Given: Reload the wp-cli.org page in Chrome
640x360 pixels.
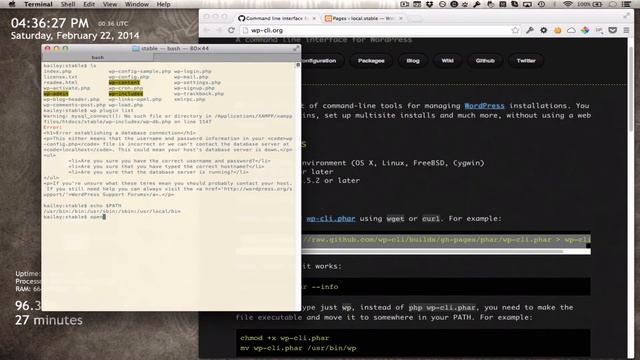Looking at the screenshot, I should tap(231, 30).
